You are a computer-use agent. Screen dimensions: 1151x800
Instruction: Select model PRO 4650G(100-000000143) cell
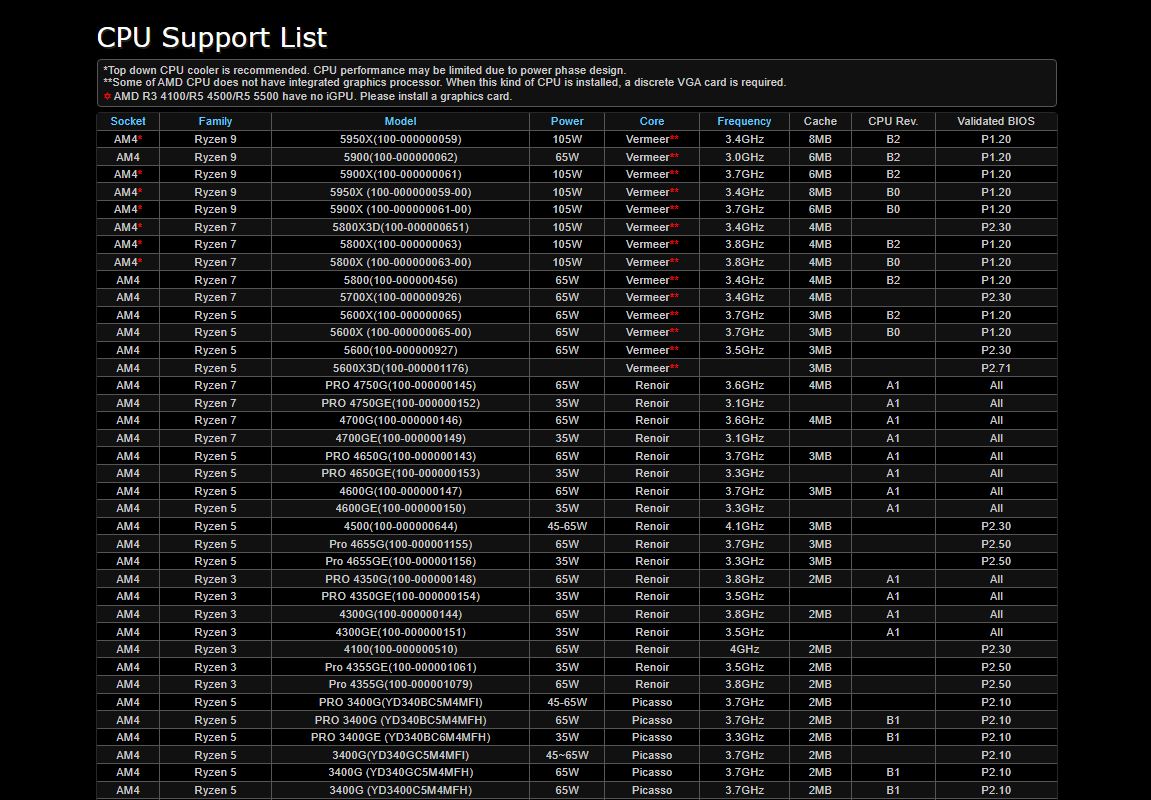pos(400,456)
